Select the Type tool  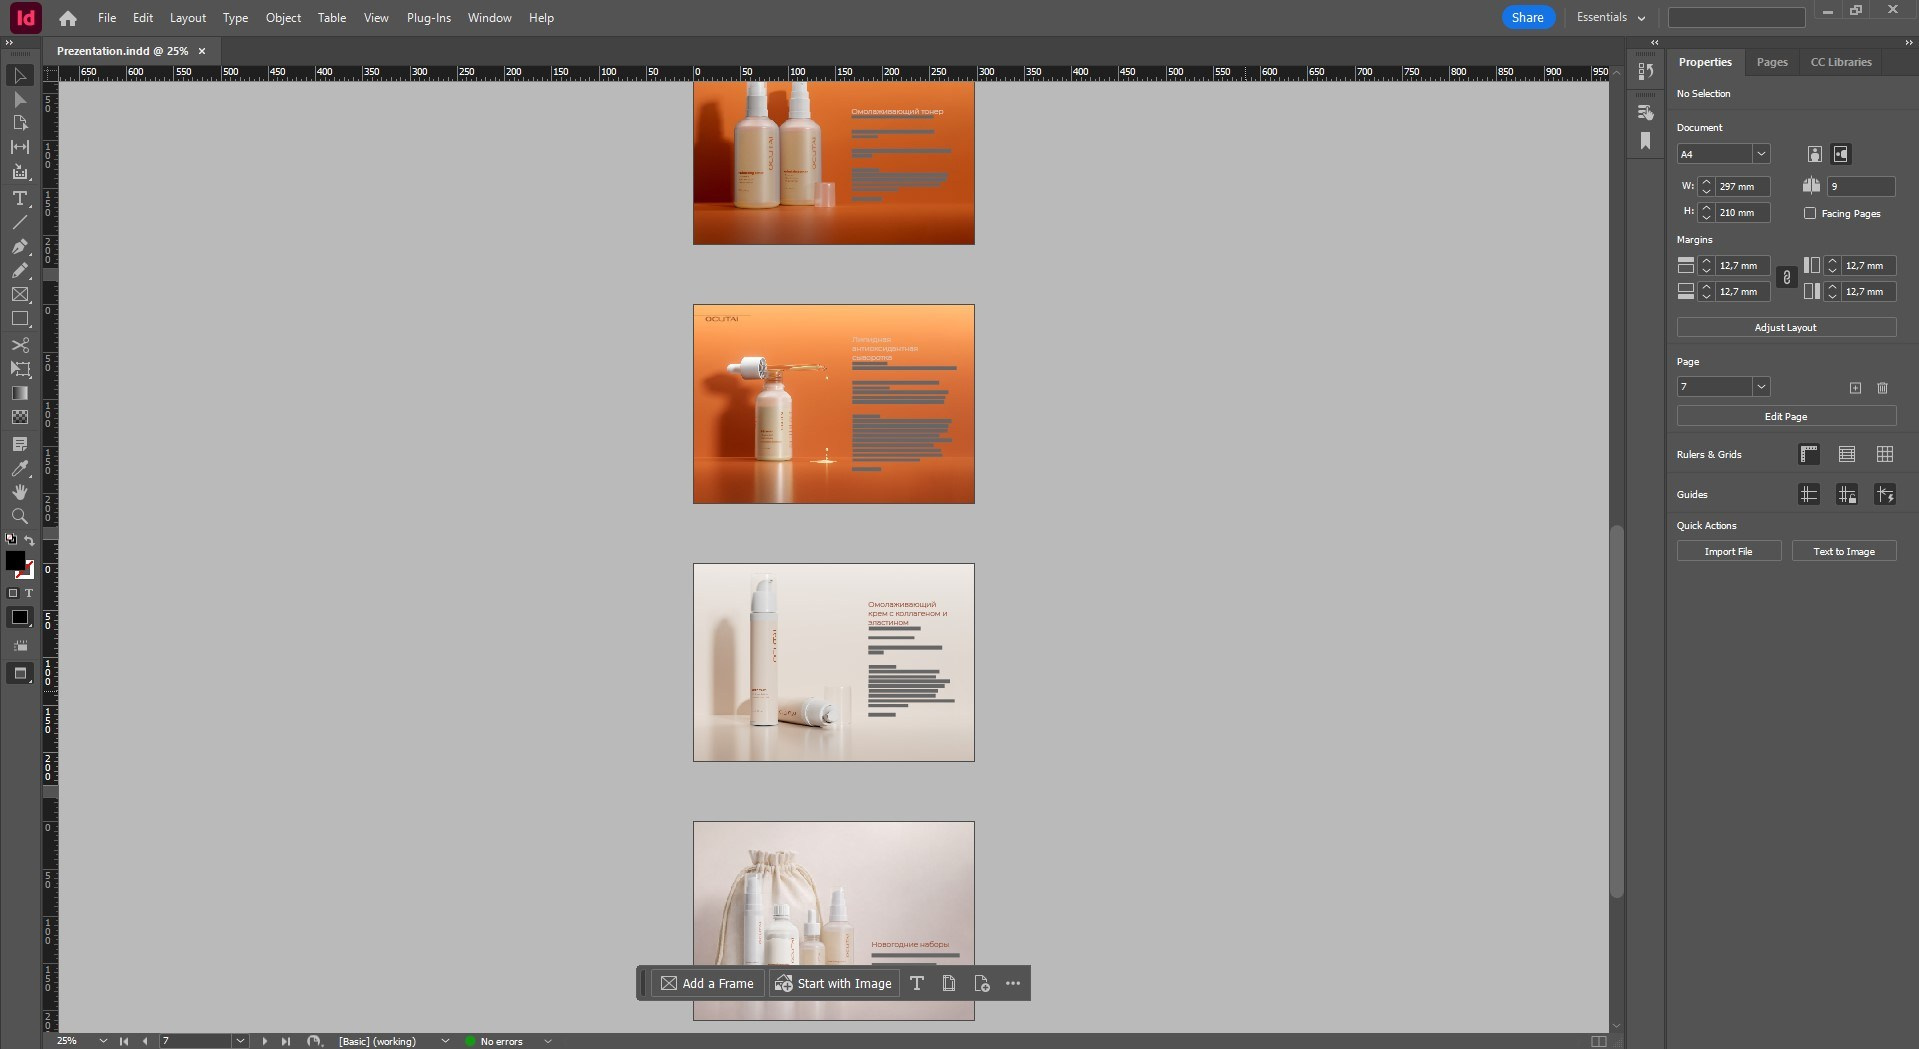point(19,198)
